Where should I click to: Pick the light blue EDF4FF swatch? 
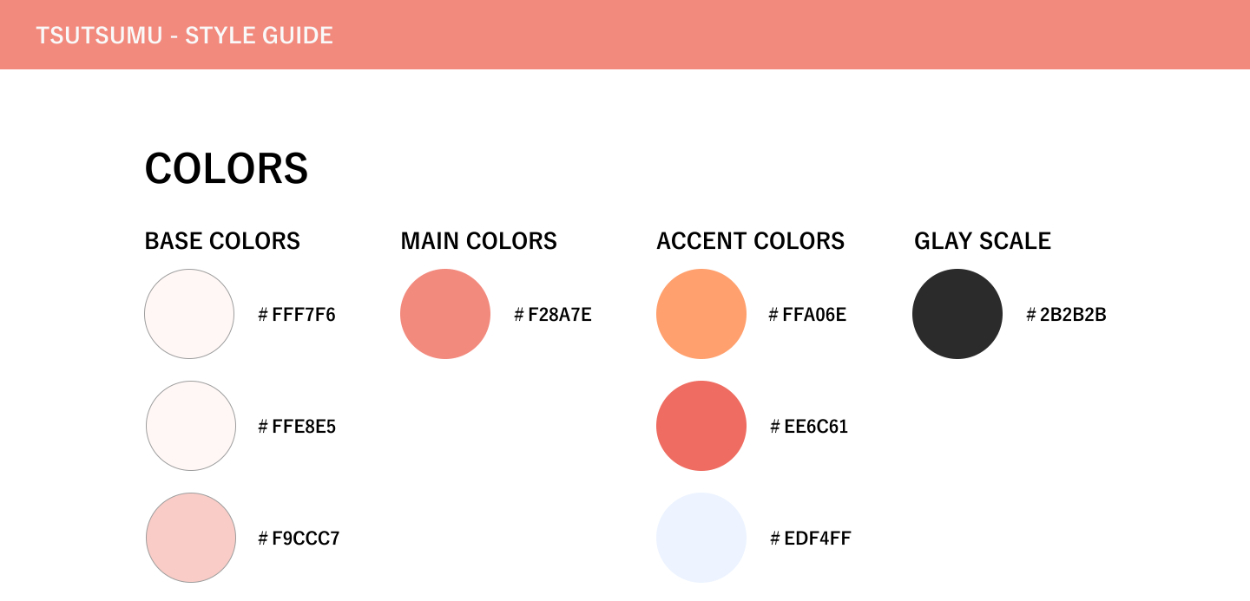tap(701, 538)
